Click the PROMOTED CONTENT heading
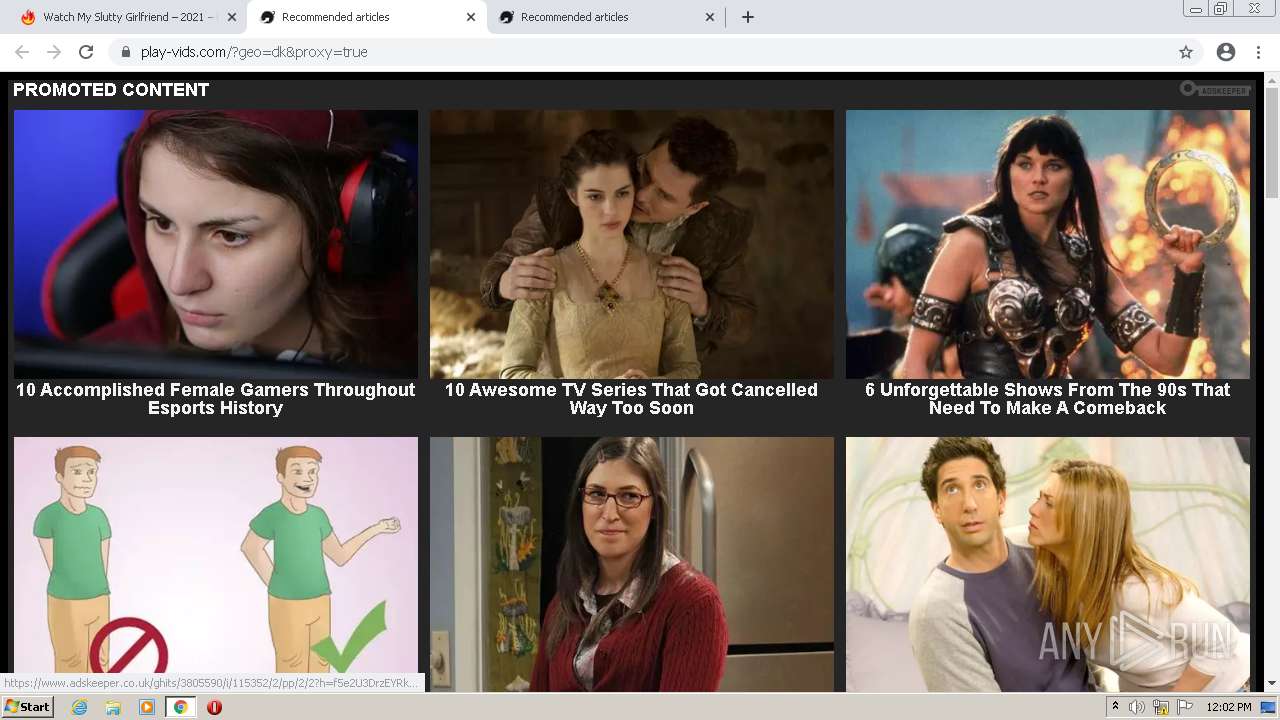1280x720 pixels. (111, 90)
